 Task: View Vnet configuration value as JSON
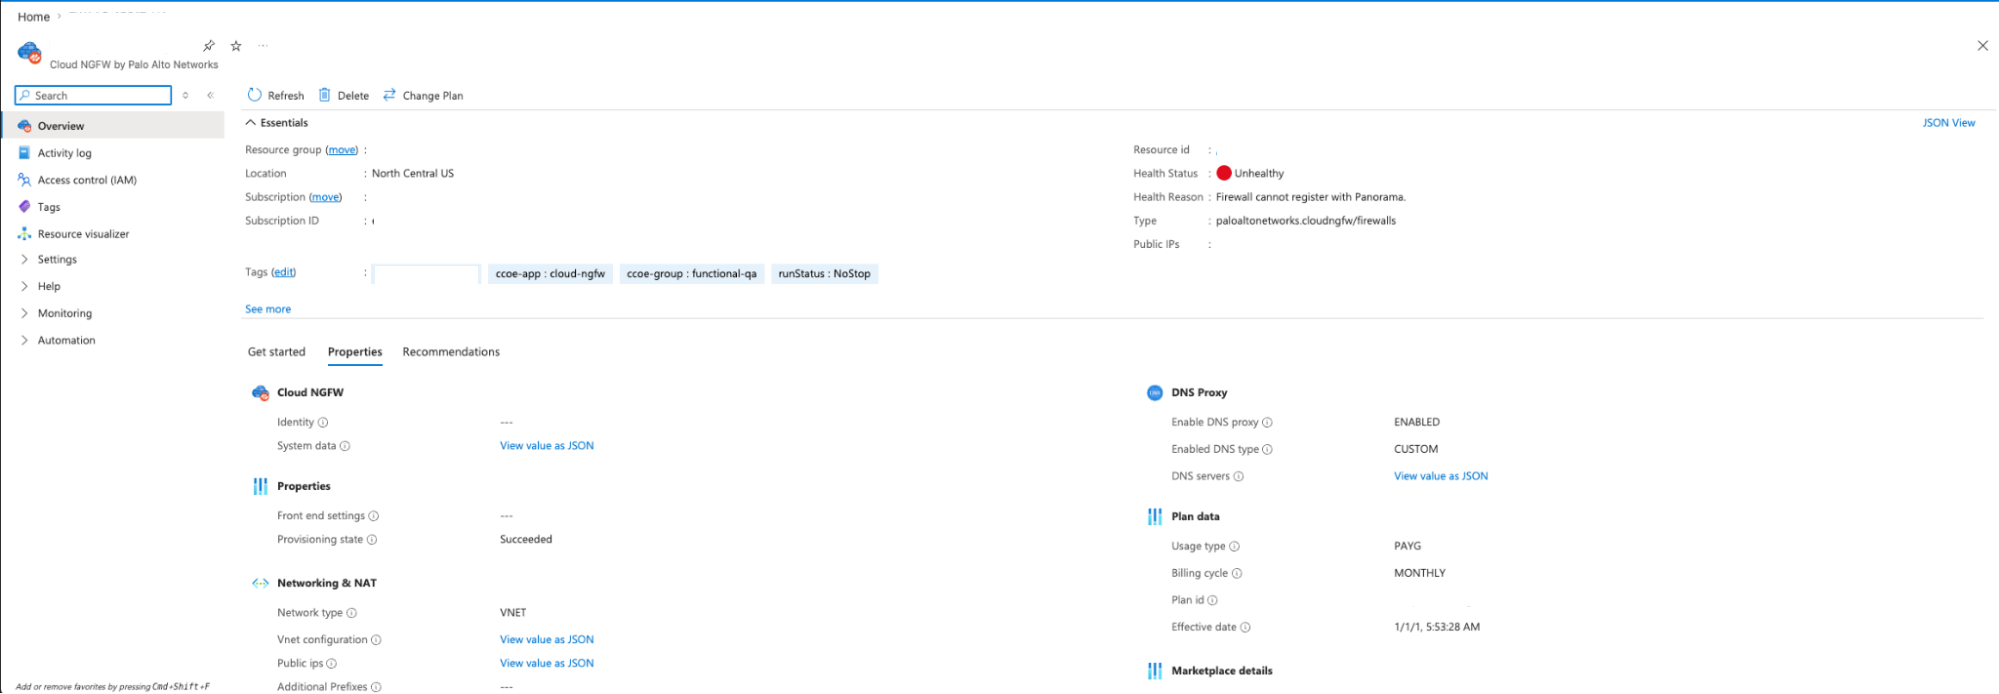click(547, 640)
